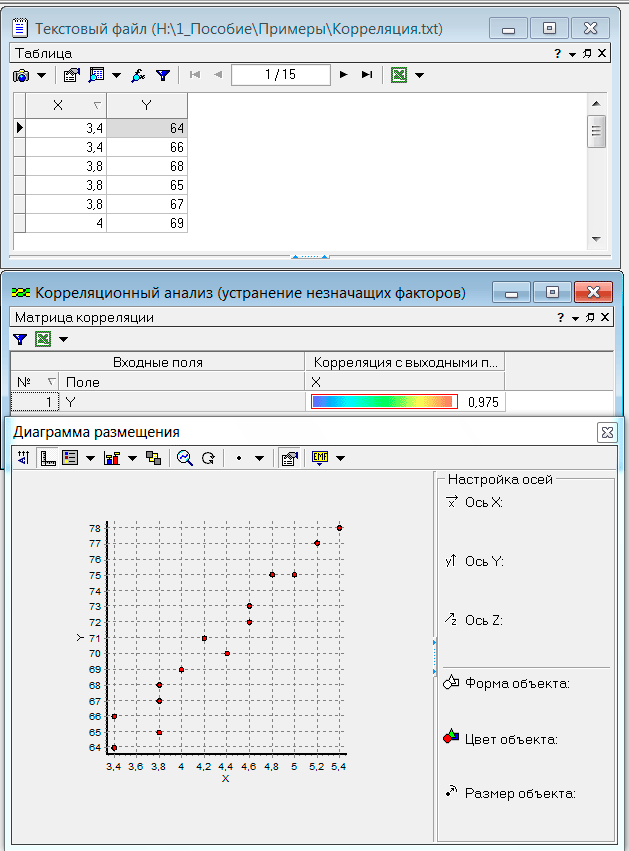Jump to the last record in the table
The image size is (629, 851).
(x=367, y=75)
